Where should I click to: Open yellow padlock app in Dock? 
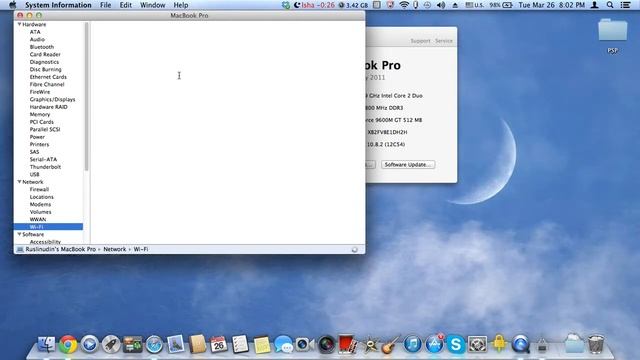pyautogui.click(x=499, y=344)
